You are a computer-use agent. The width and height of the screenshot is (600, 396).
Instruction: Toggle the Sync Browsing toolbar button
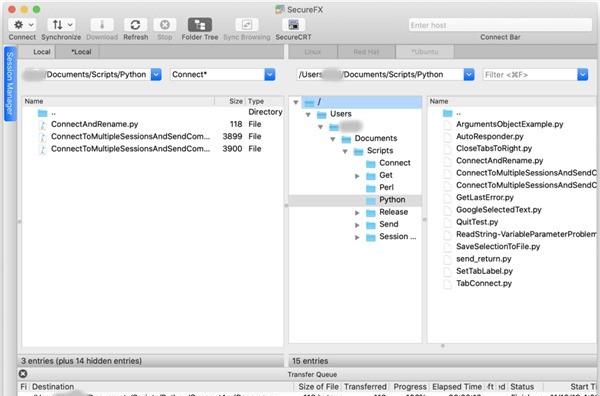click(246, 25)
